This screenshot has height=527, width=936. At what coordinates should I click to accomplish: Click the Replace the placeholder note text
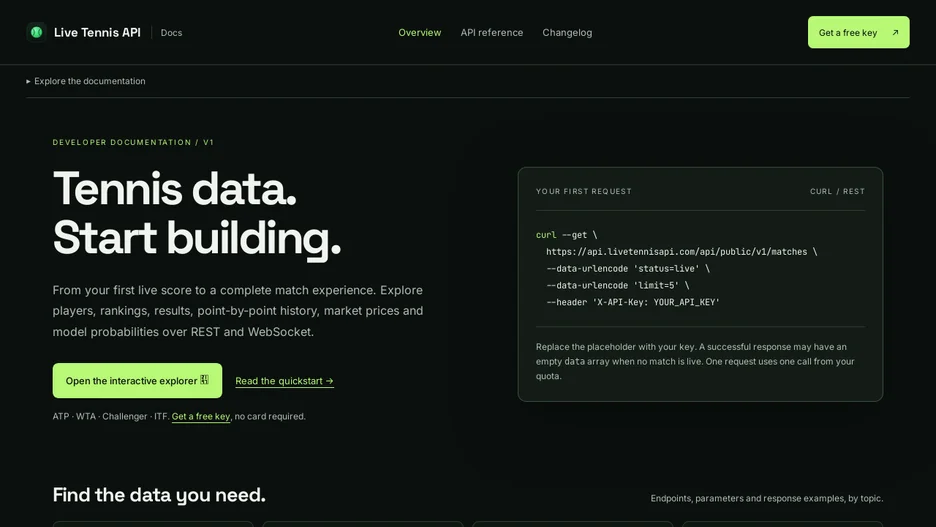[x=695, y=361]
